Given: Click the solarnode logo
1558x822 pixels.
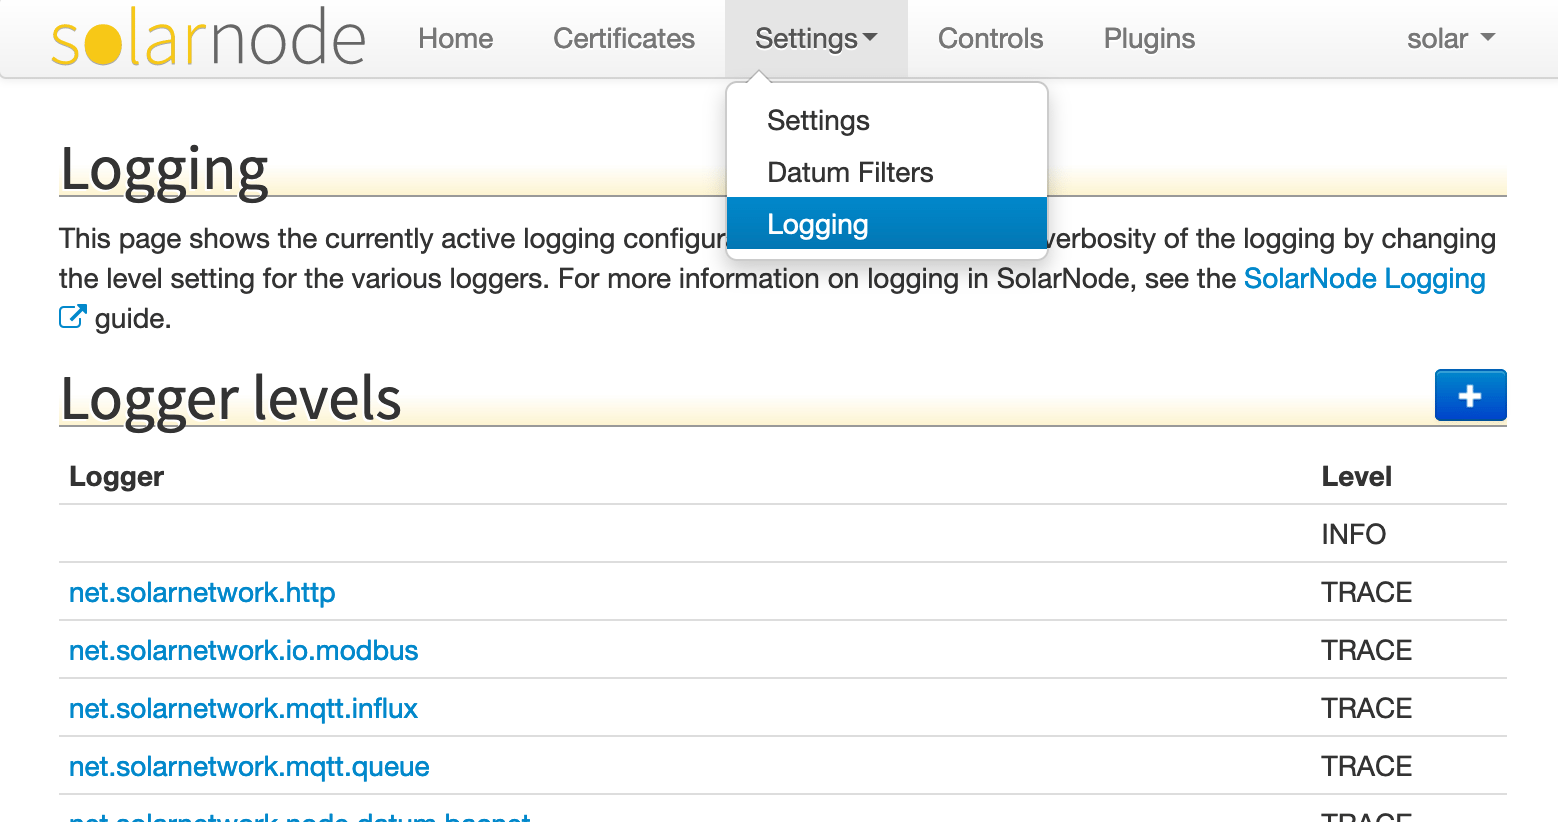Looking at the screenshot, I should (x=208, y=37).
